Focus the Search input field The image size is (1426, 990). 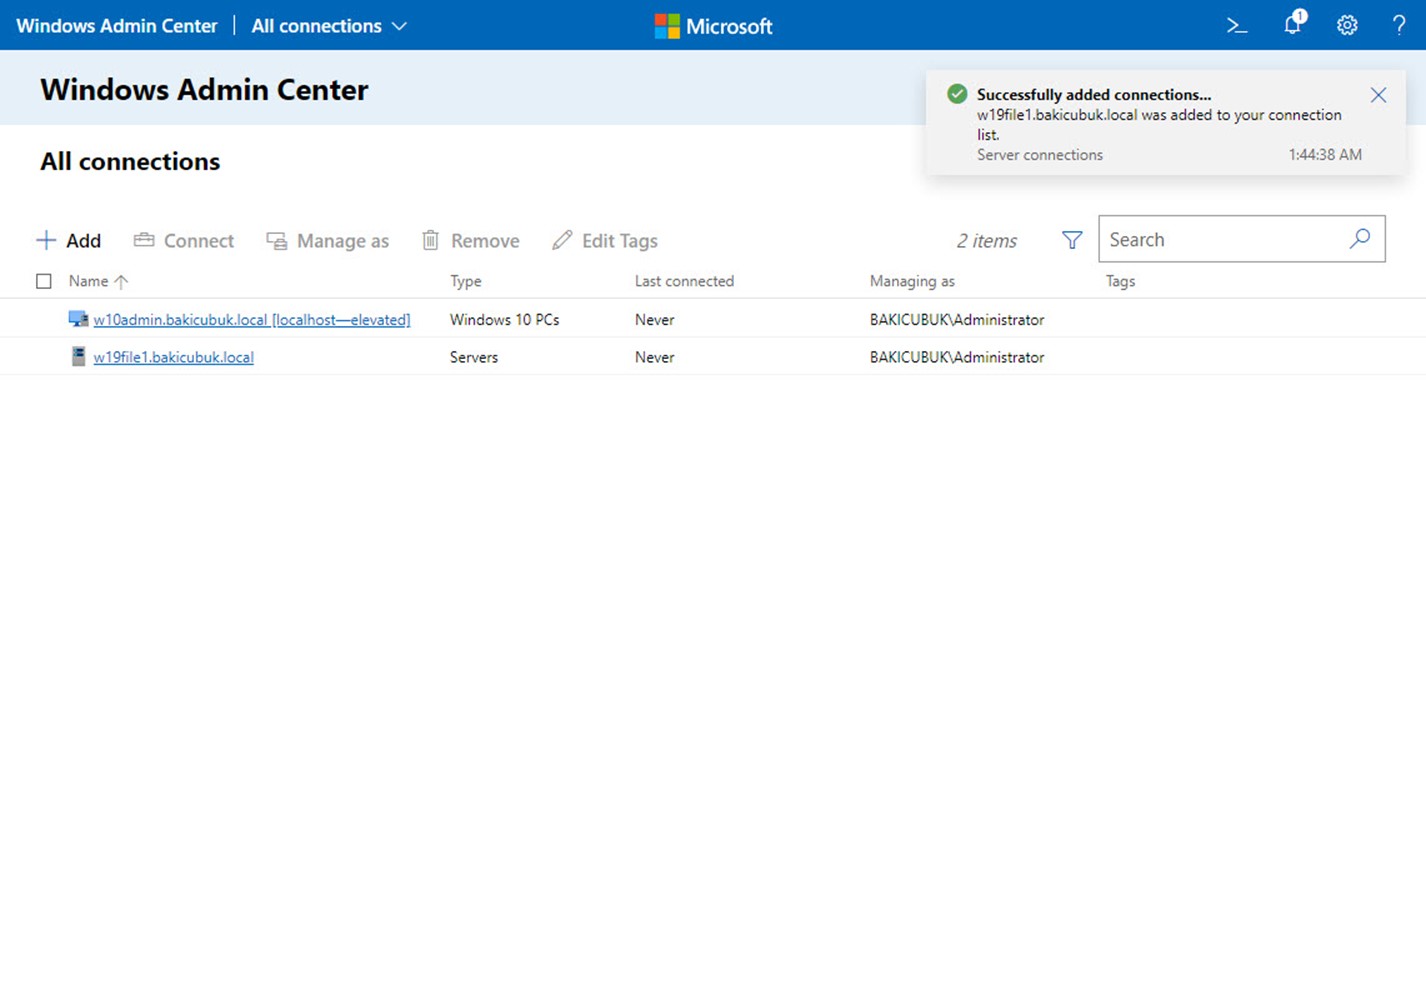[1242, 239]
